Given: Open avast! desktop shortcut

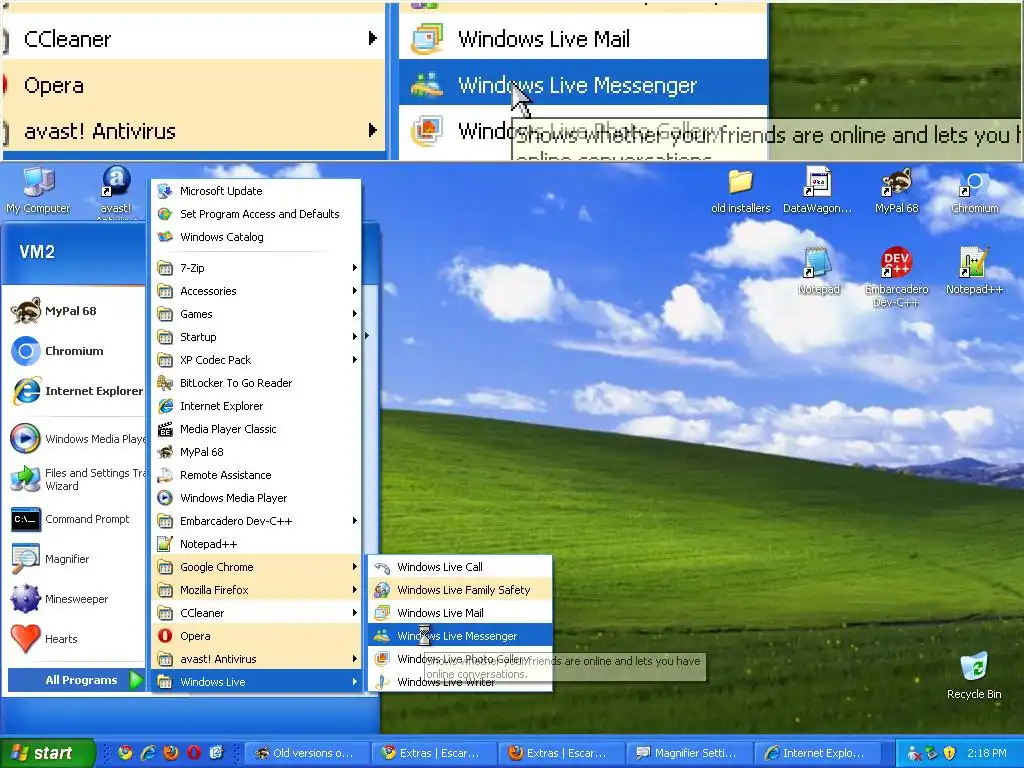Looking at the screenshot, I should click(116, 191).
